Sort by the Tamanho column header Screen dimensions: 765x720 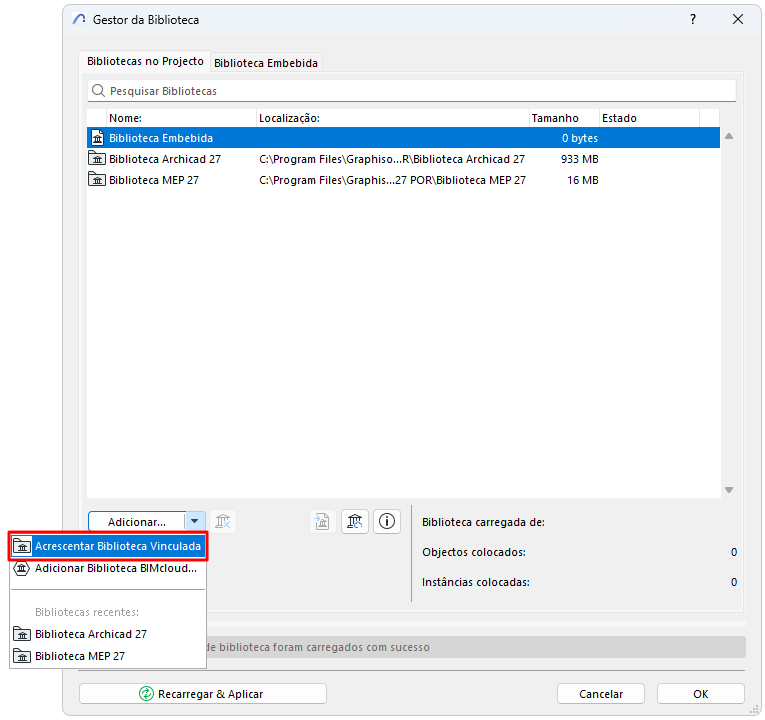tap(564, 118)
